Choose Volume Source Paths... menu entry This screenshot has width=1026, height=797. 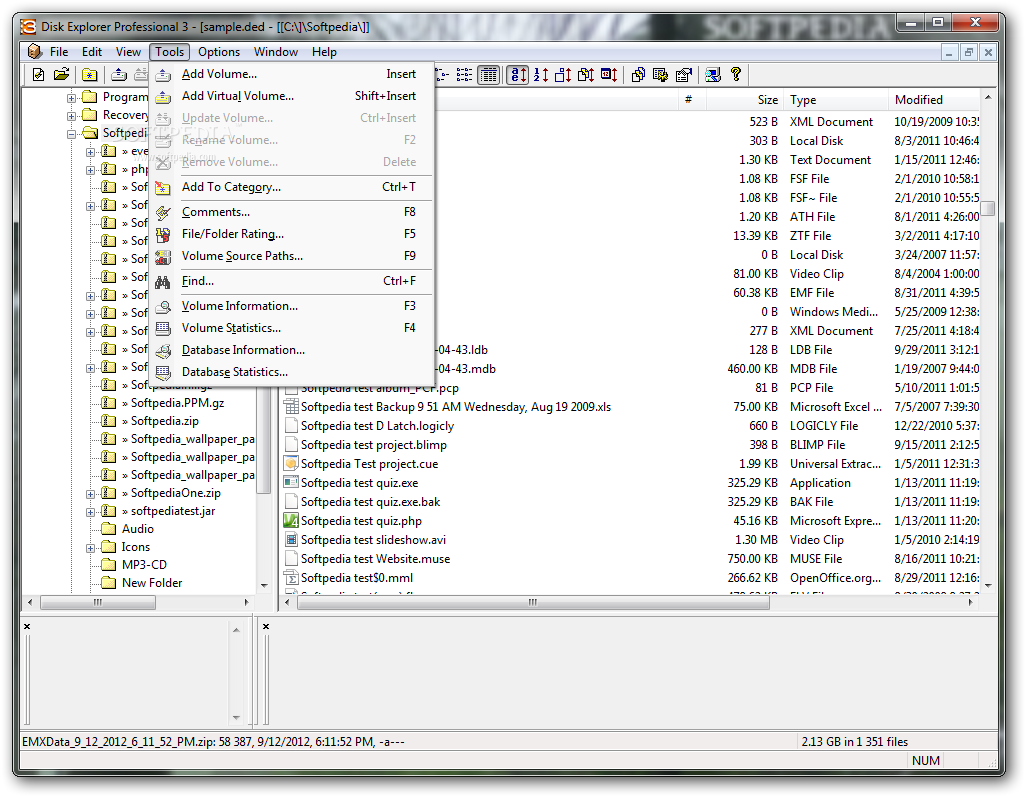coord(292,256)
